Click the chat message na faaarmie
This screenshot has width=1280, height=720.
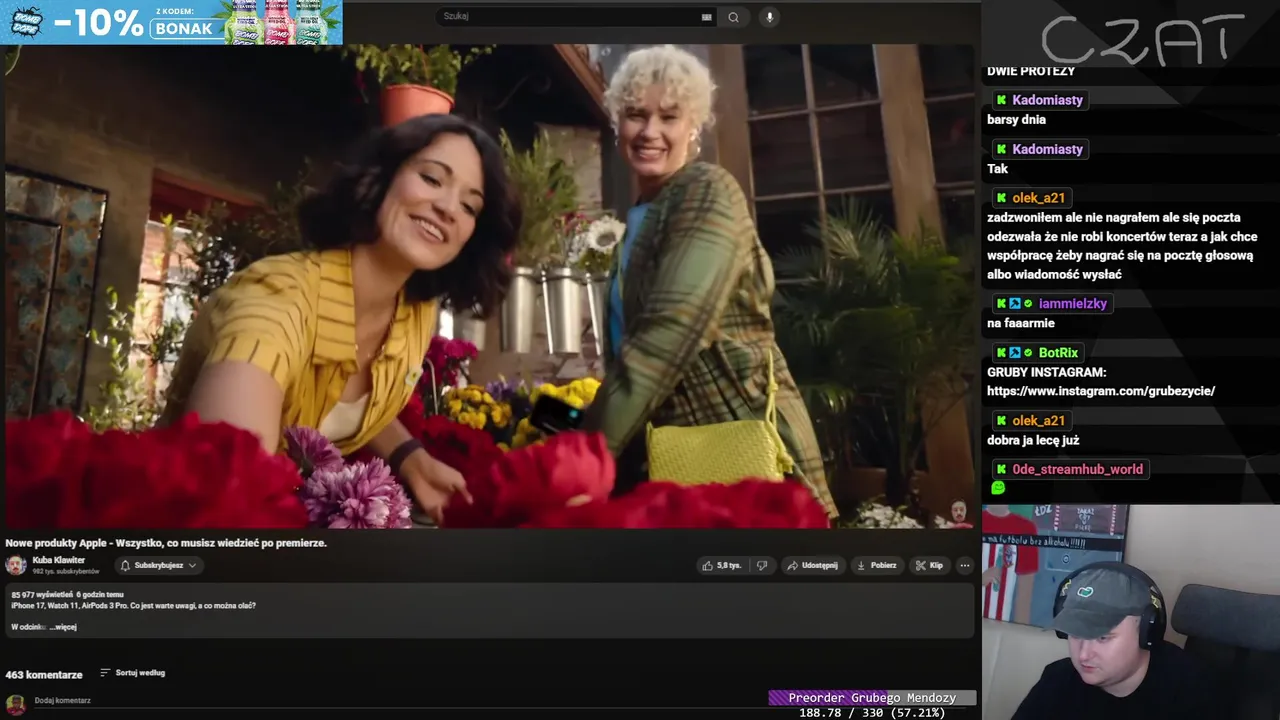click(1021, 323)
